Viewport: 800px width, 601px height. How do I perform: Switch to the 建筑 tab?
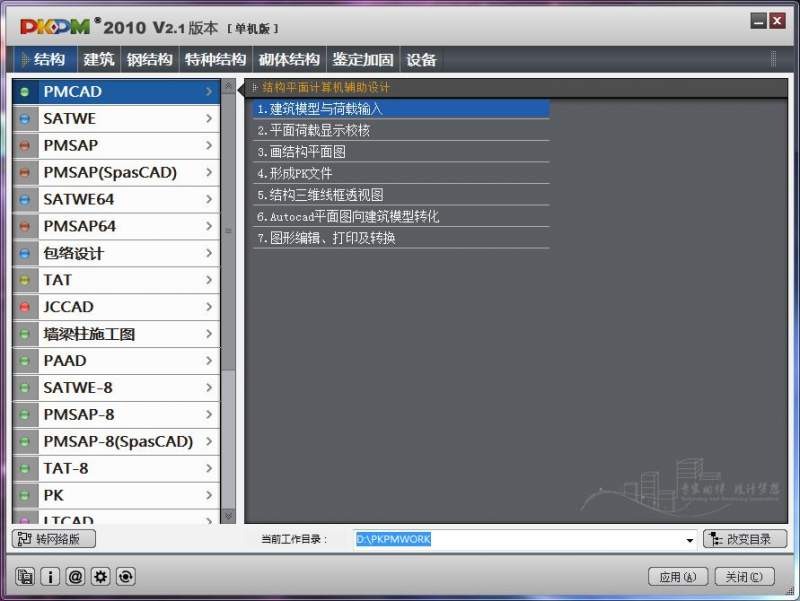click(x=98, y=59)
